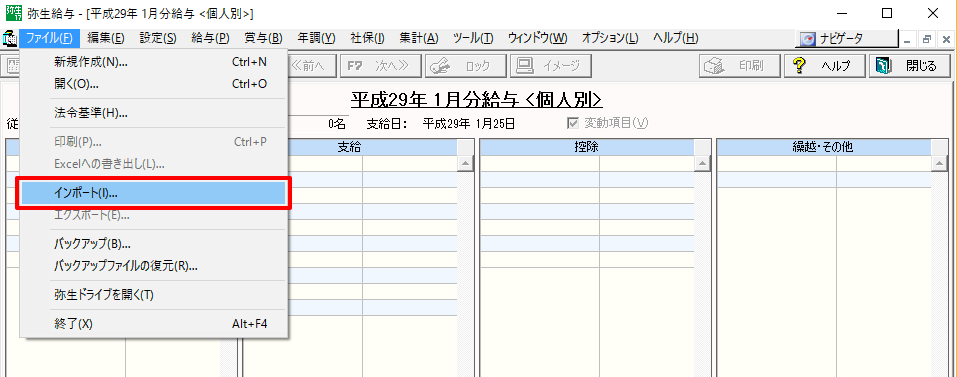Click scroll-up arrow in 繰越・その他 column
957x377 pixels.
click(x=939, y=163)
